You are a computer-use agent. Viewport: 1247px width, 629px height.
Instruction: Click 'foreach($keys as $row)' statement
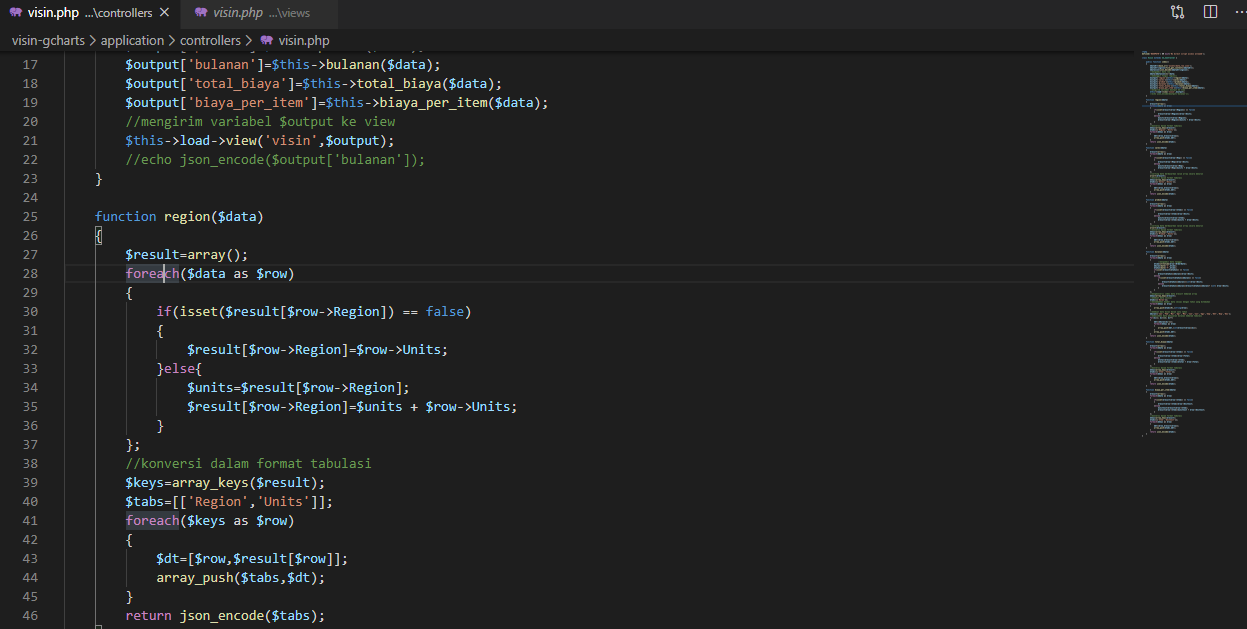pos(210,520)
